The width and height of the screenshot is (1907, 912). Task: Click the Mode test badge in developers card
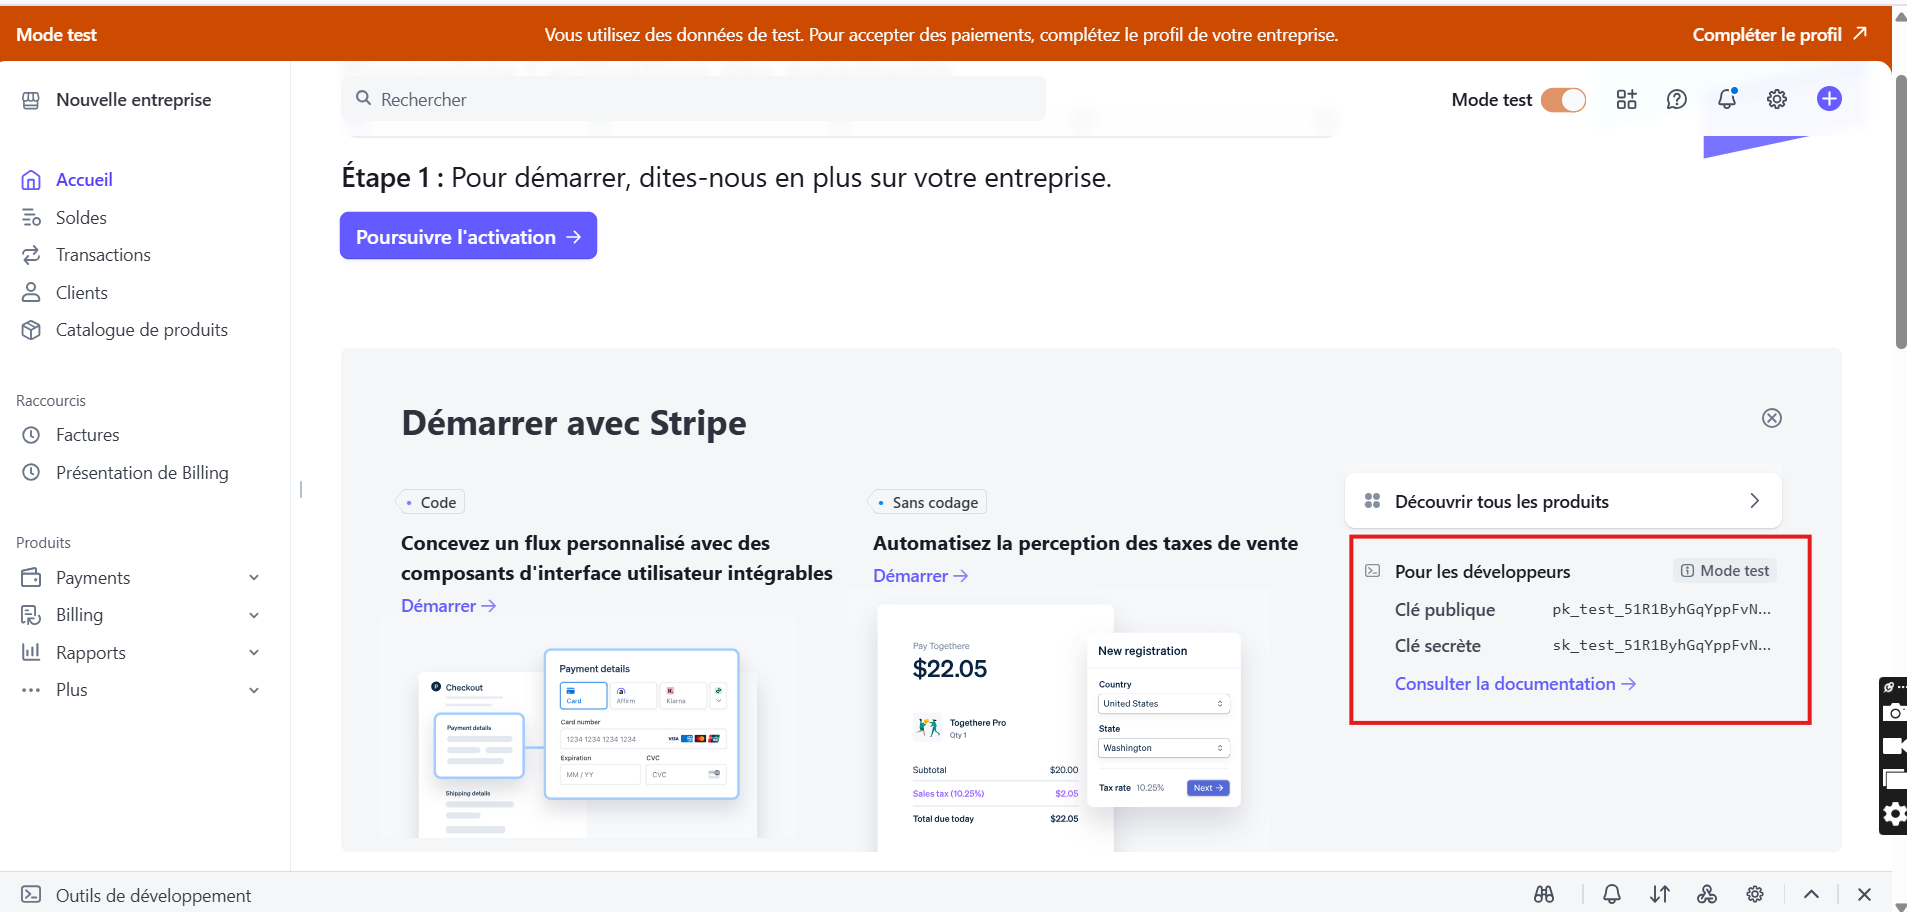tap(1725, 570)
